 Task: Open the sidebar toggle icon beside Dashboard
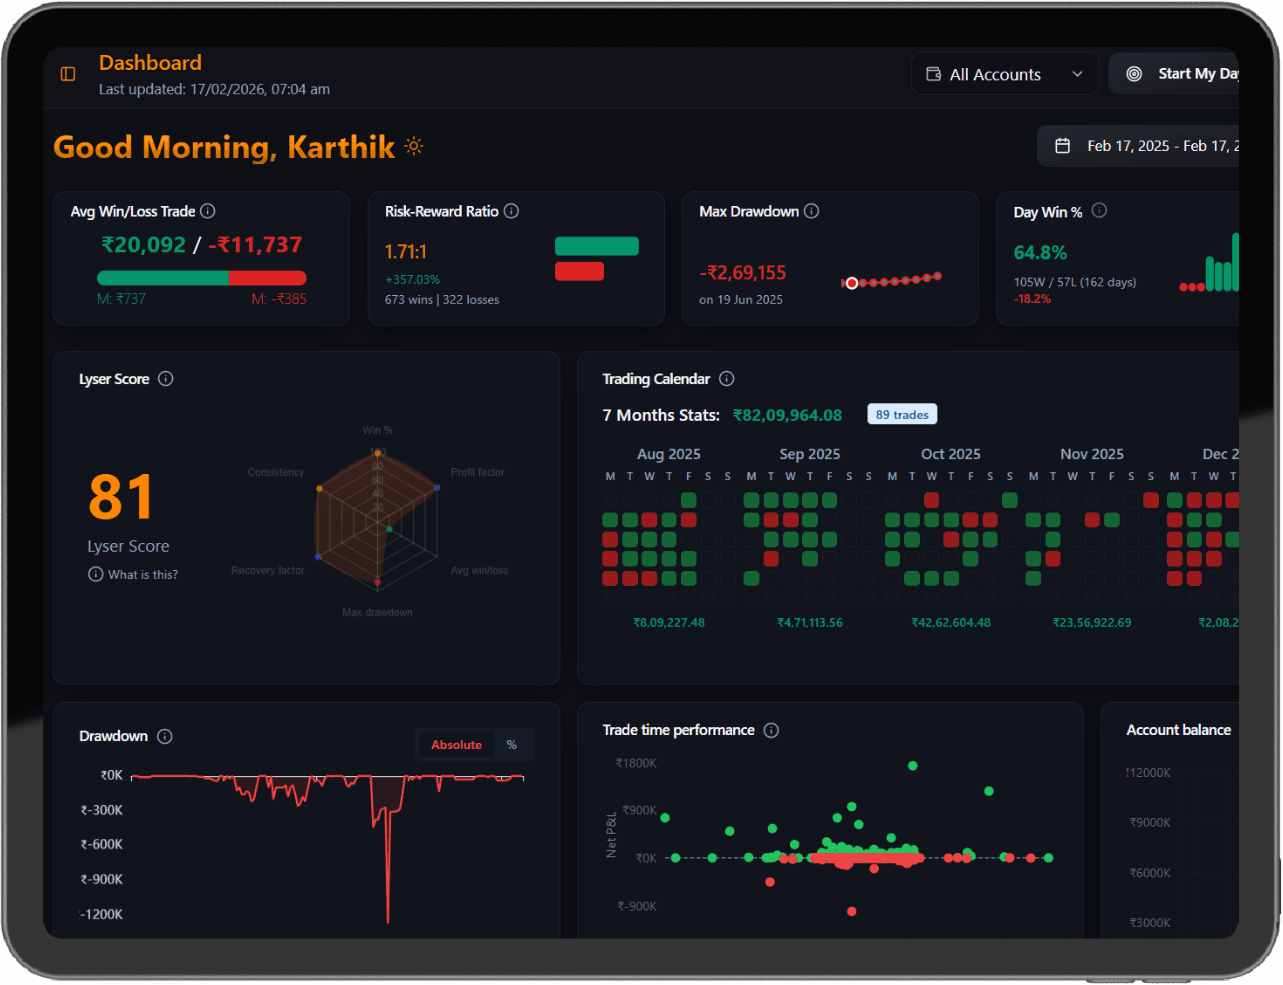coord(66,73)
